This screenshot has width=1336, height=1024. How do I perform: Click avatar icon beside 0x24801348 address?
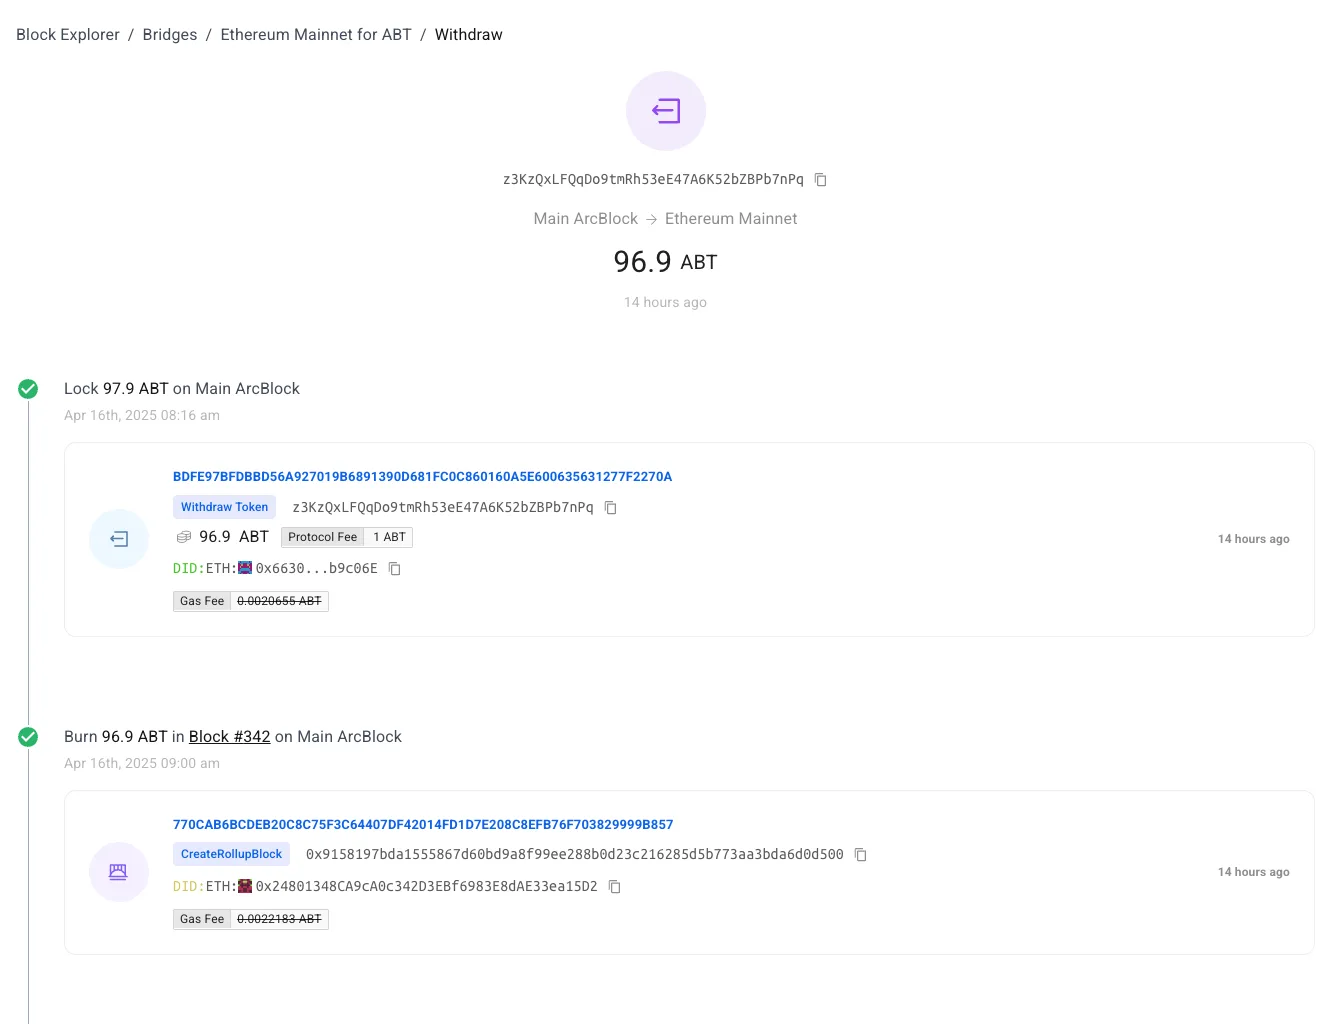(245, 886)
